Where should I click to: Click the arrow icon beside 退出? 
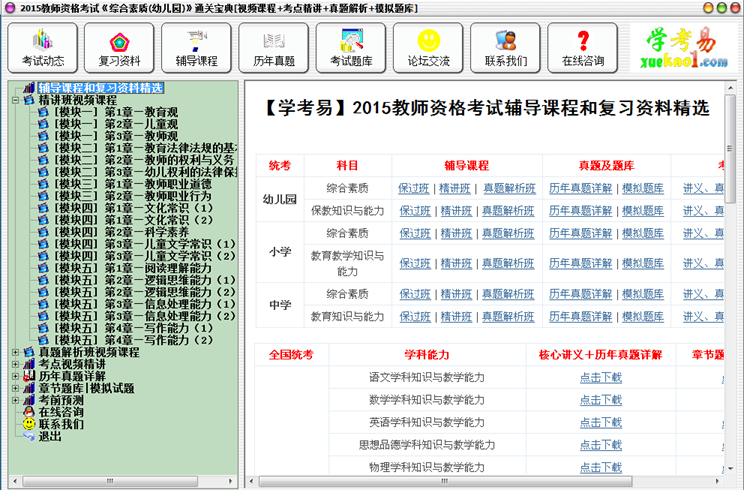[29, 436]
